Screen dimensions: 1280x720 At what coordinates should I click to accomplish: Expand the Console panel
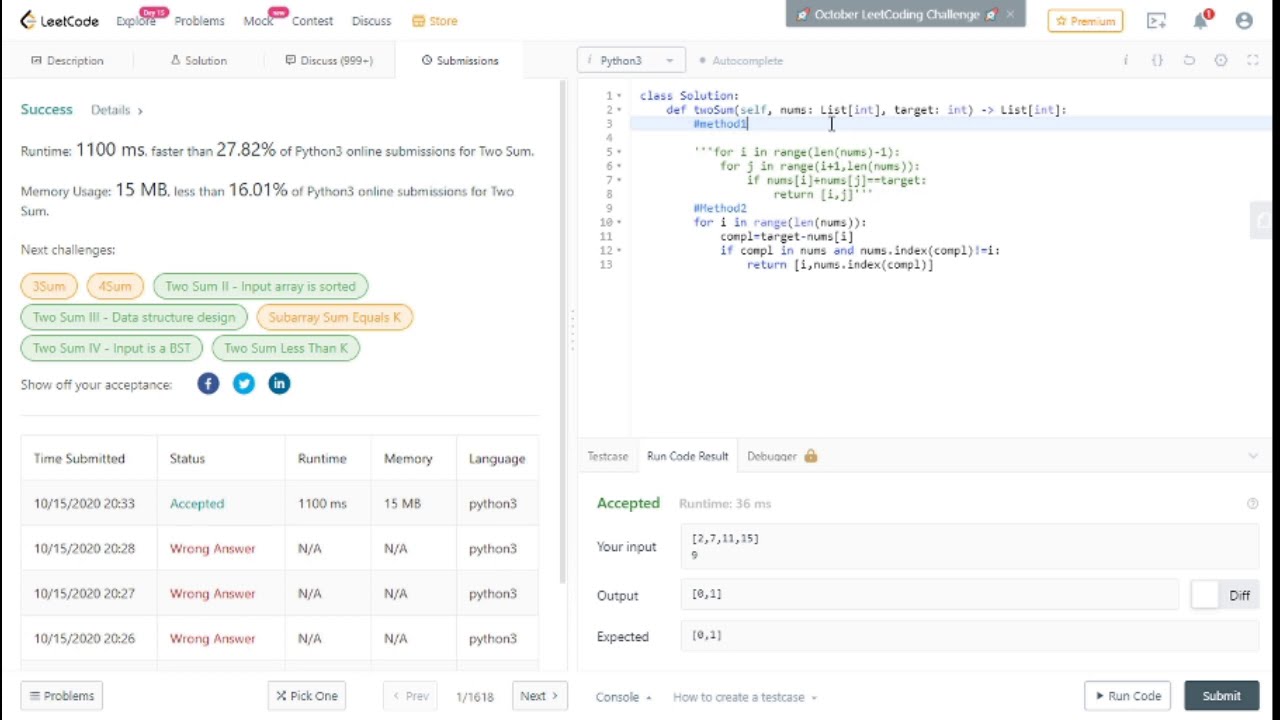[623, 697]
